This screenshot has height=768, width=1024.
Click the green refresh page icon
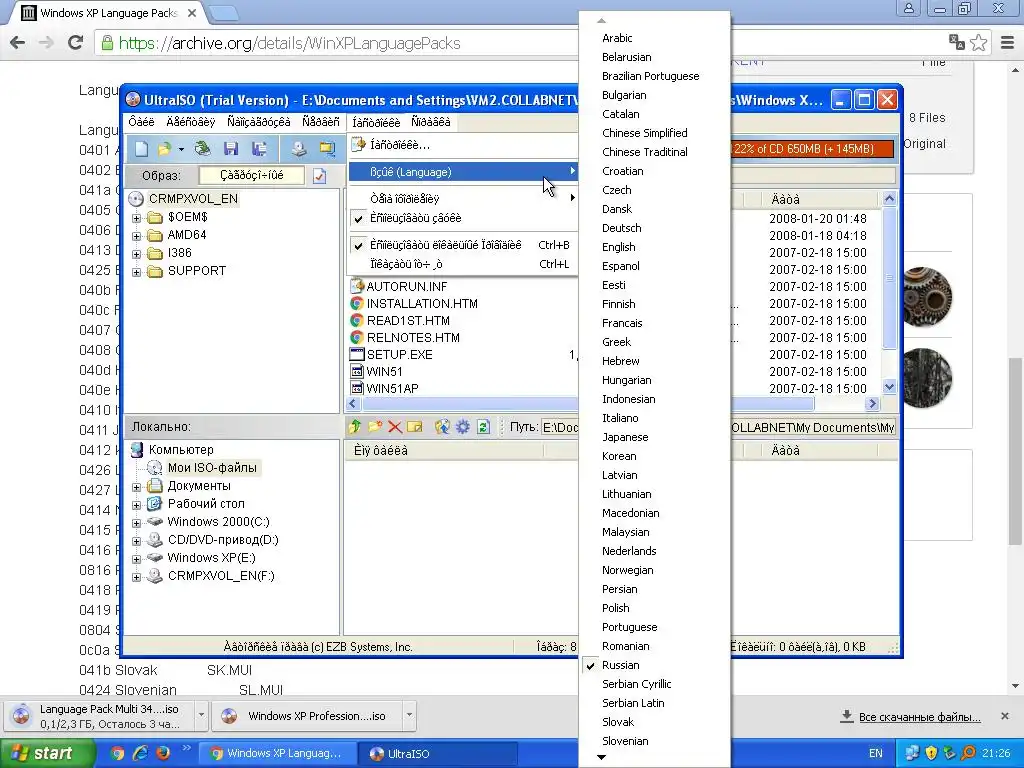pos(483,427)
